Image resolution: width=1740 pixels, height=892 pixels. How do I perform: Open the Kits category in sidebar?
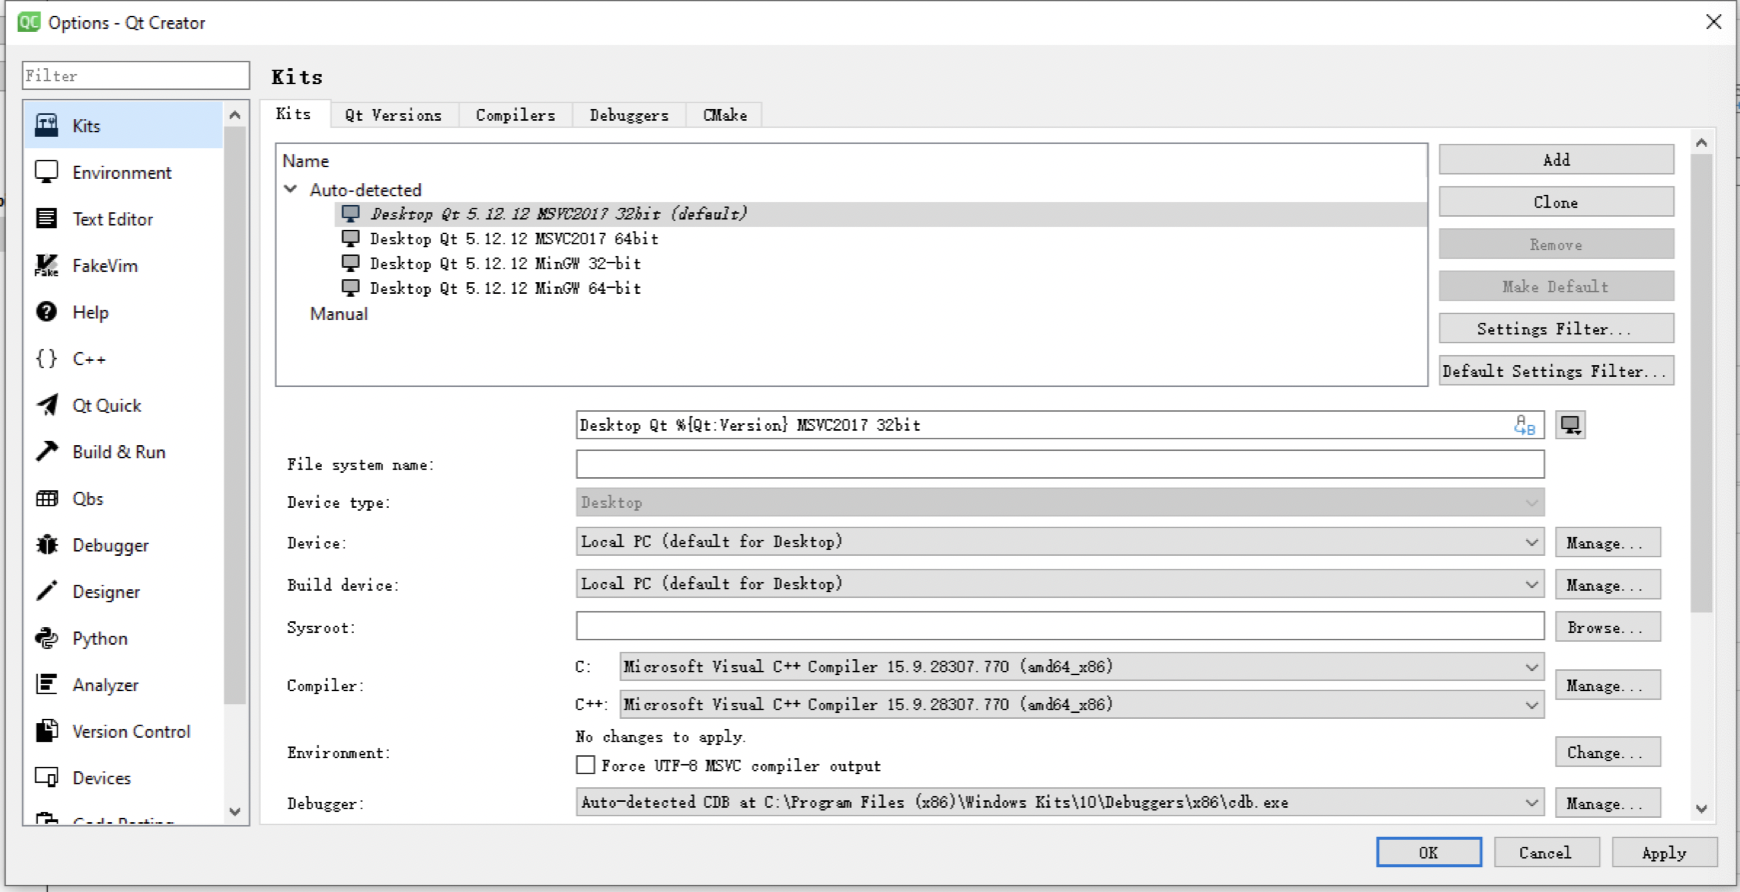coord(123,125)
